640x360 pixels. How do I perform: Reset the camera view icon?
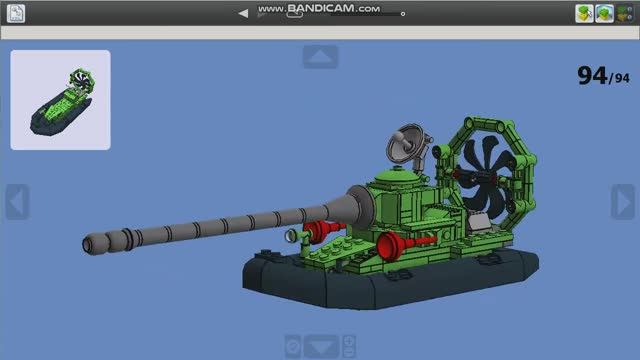(x=293, y=347)
